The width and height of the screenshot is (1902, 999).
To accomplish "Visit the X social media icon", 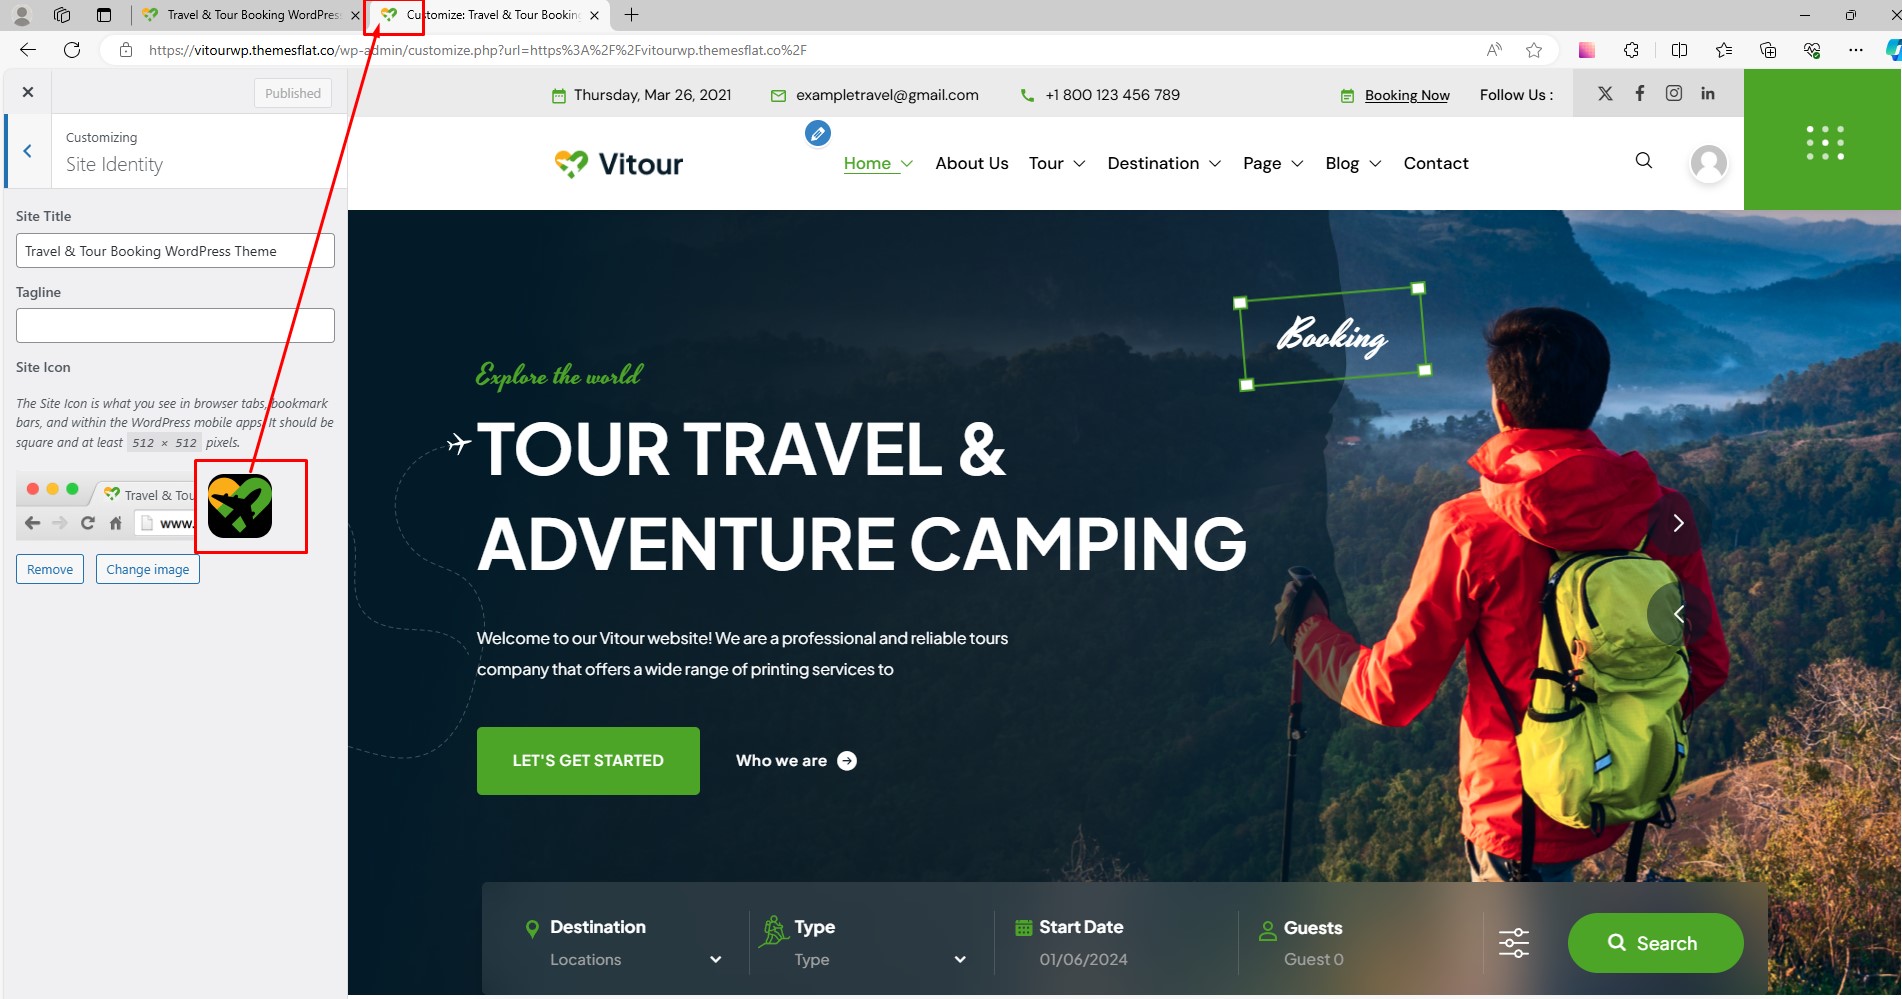I will [1605, 94].
